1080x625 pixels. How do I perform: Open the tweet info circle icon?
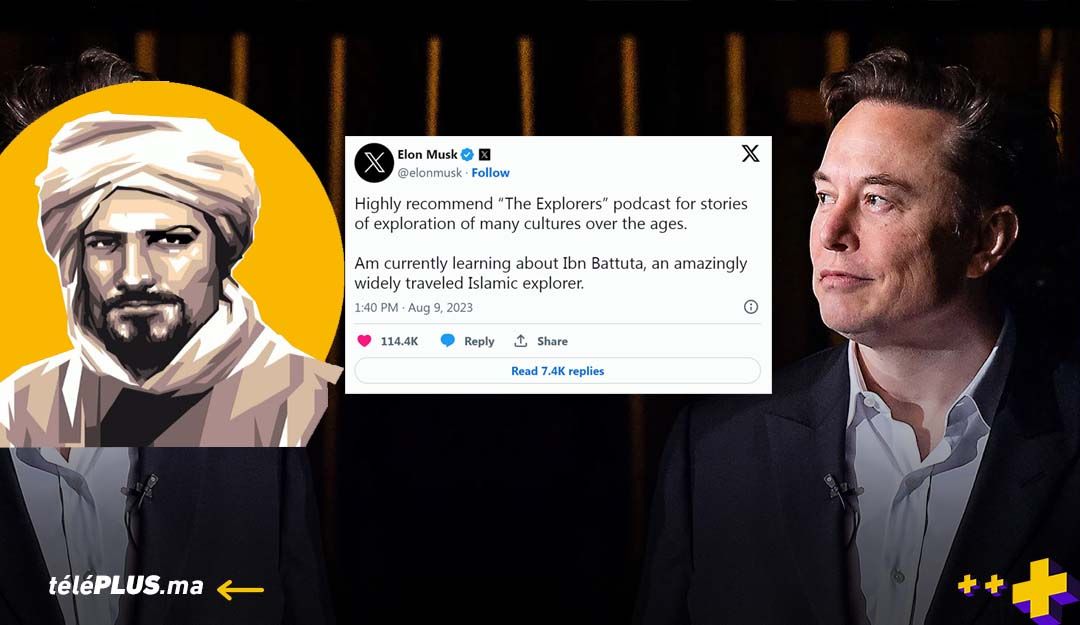point(751,307)
